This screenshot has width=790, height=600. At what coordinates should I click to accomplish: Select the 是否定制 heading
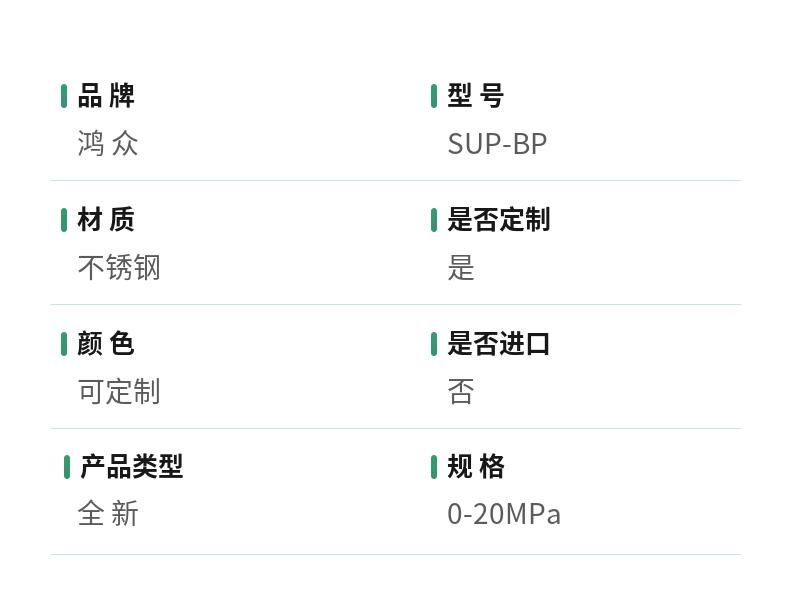(x=499, y=220)
